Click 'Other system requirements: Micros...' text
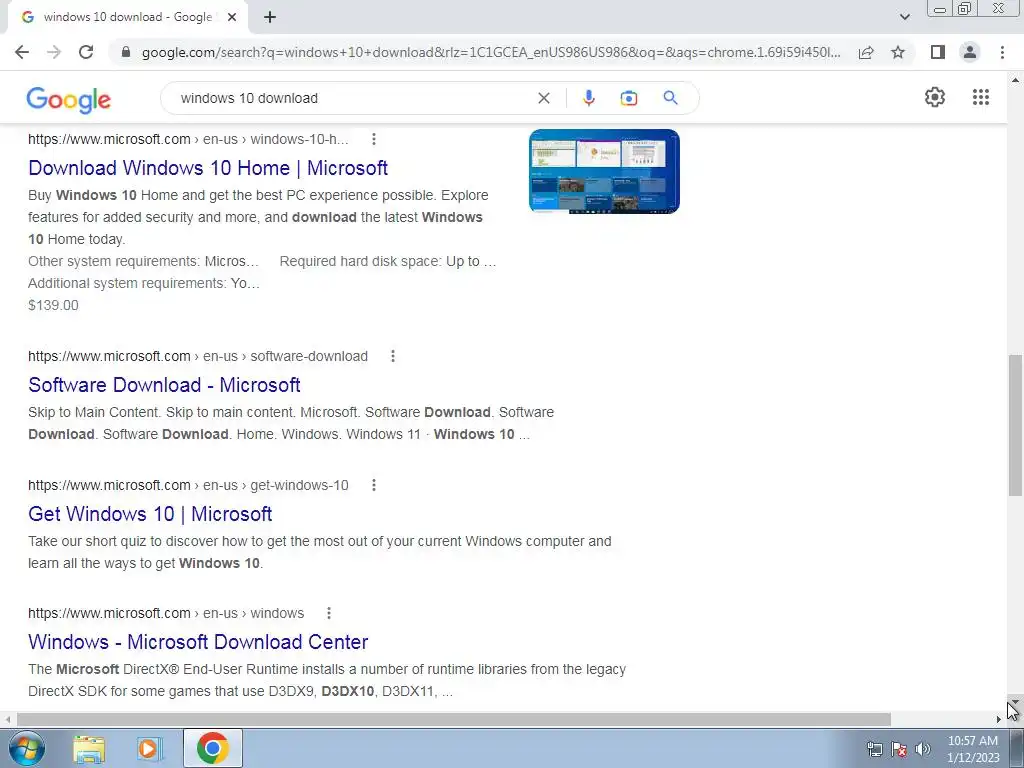The width and height of the screenshot is (1024, 768). coord(144,261)
